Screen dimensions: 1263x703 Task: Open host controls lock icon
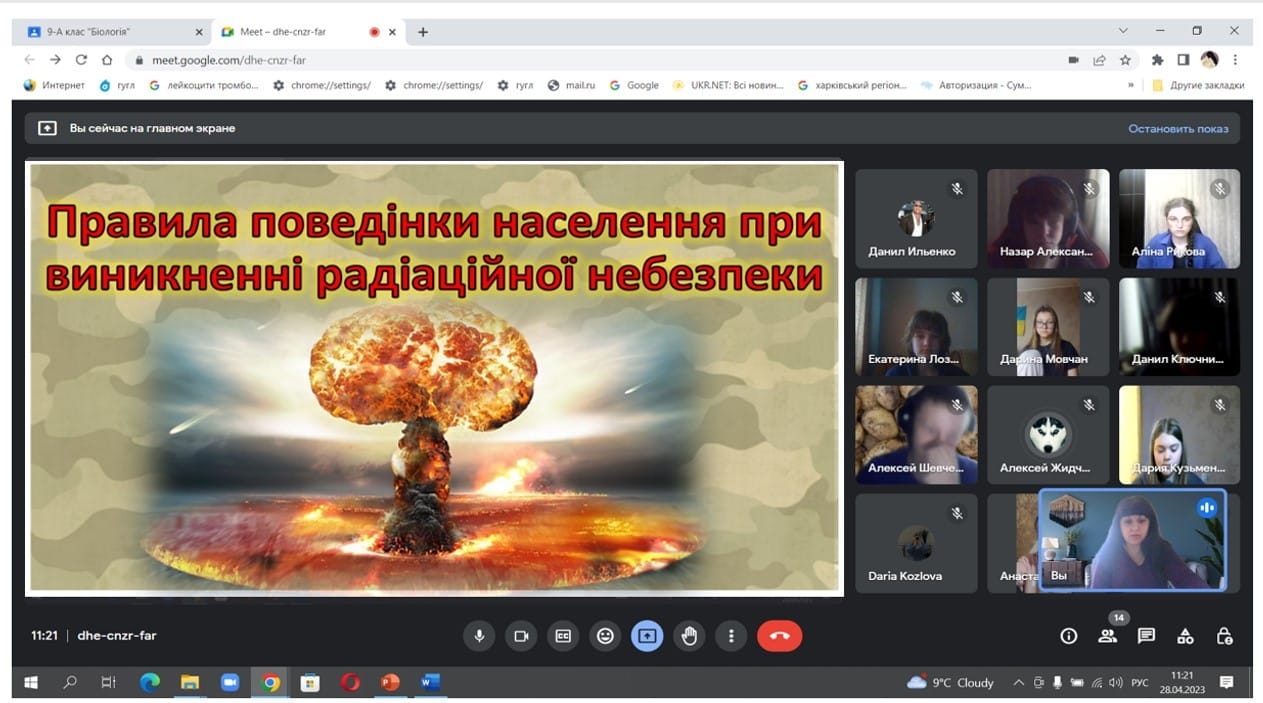coord(1224,636)
